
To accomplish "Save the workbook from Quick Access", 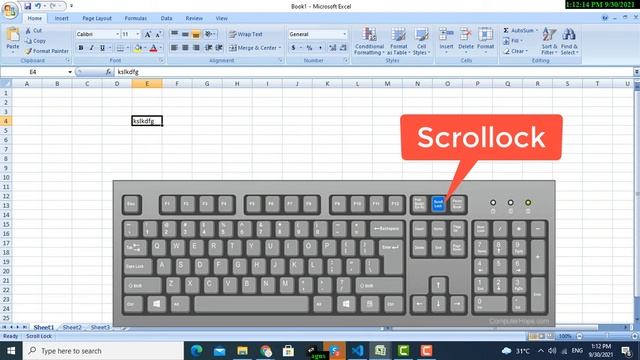I will point(27,6).
